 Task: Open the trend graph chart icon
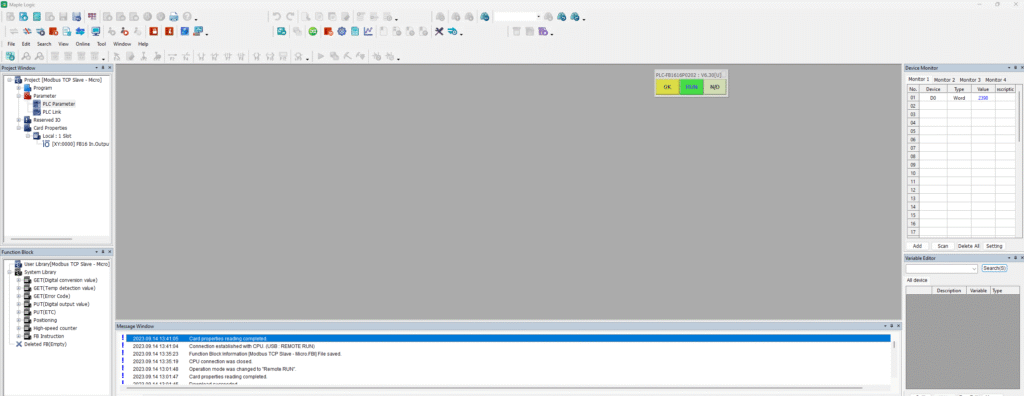click(x=369, y=31)
